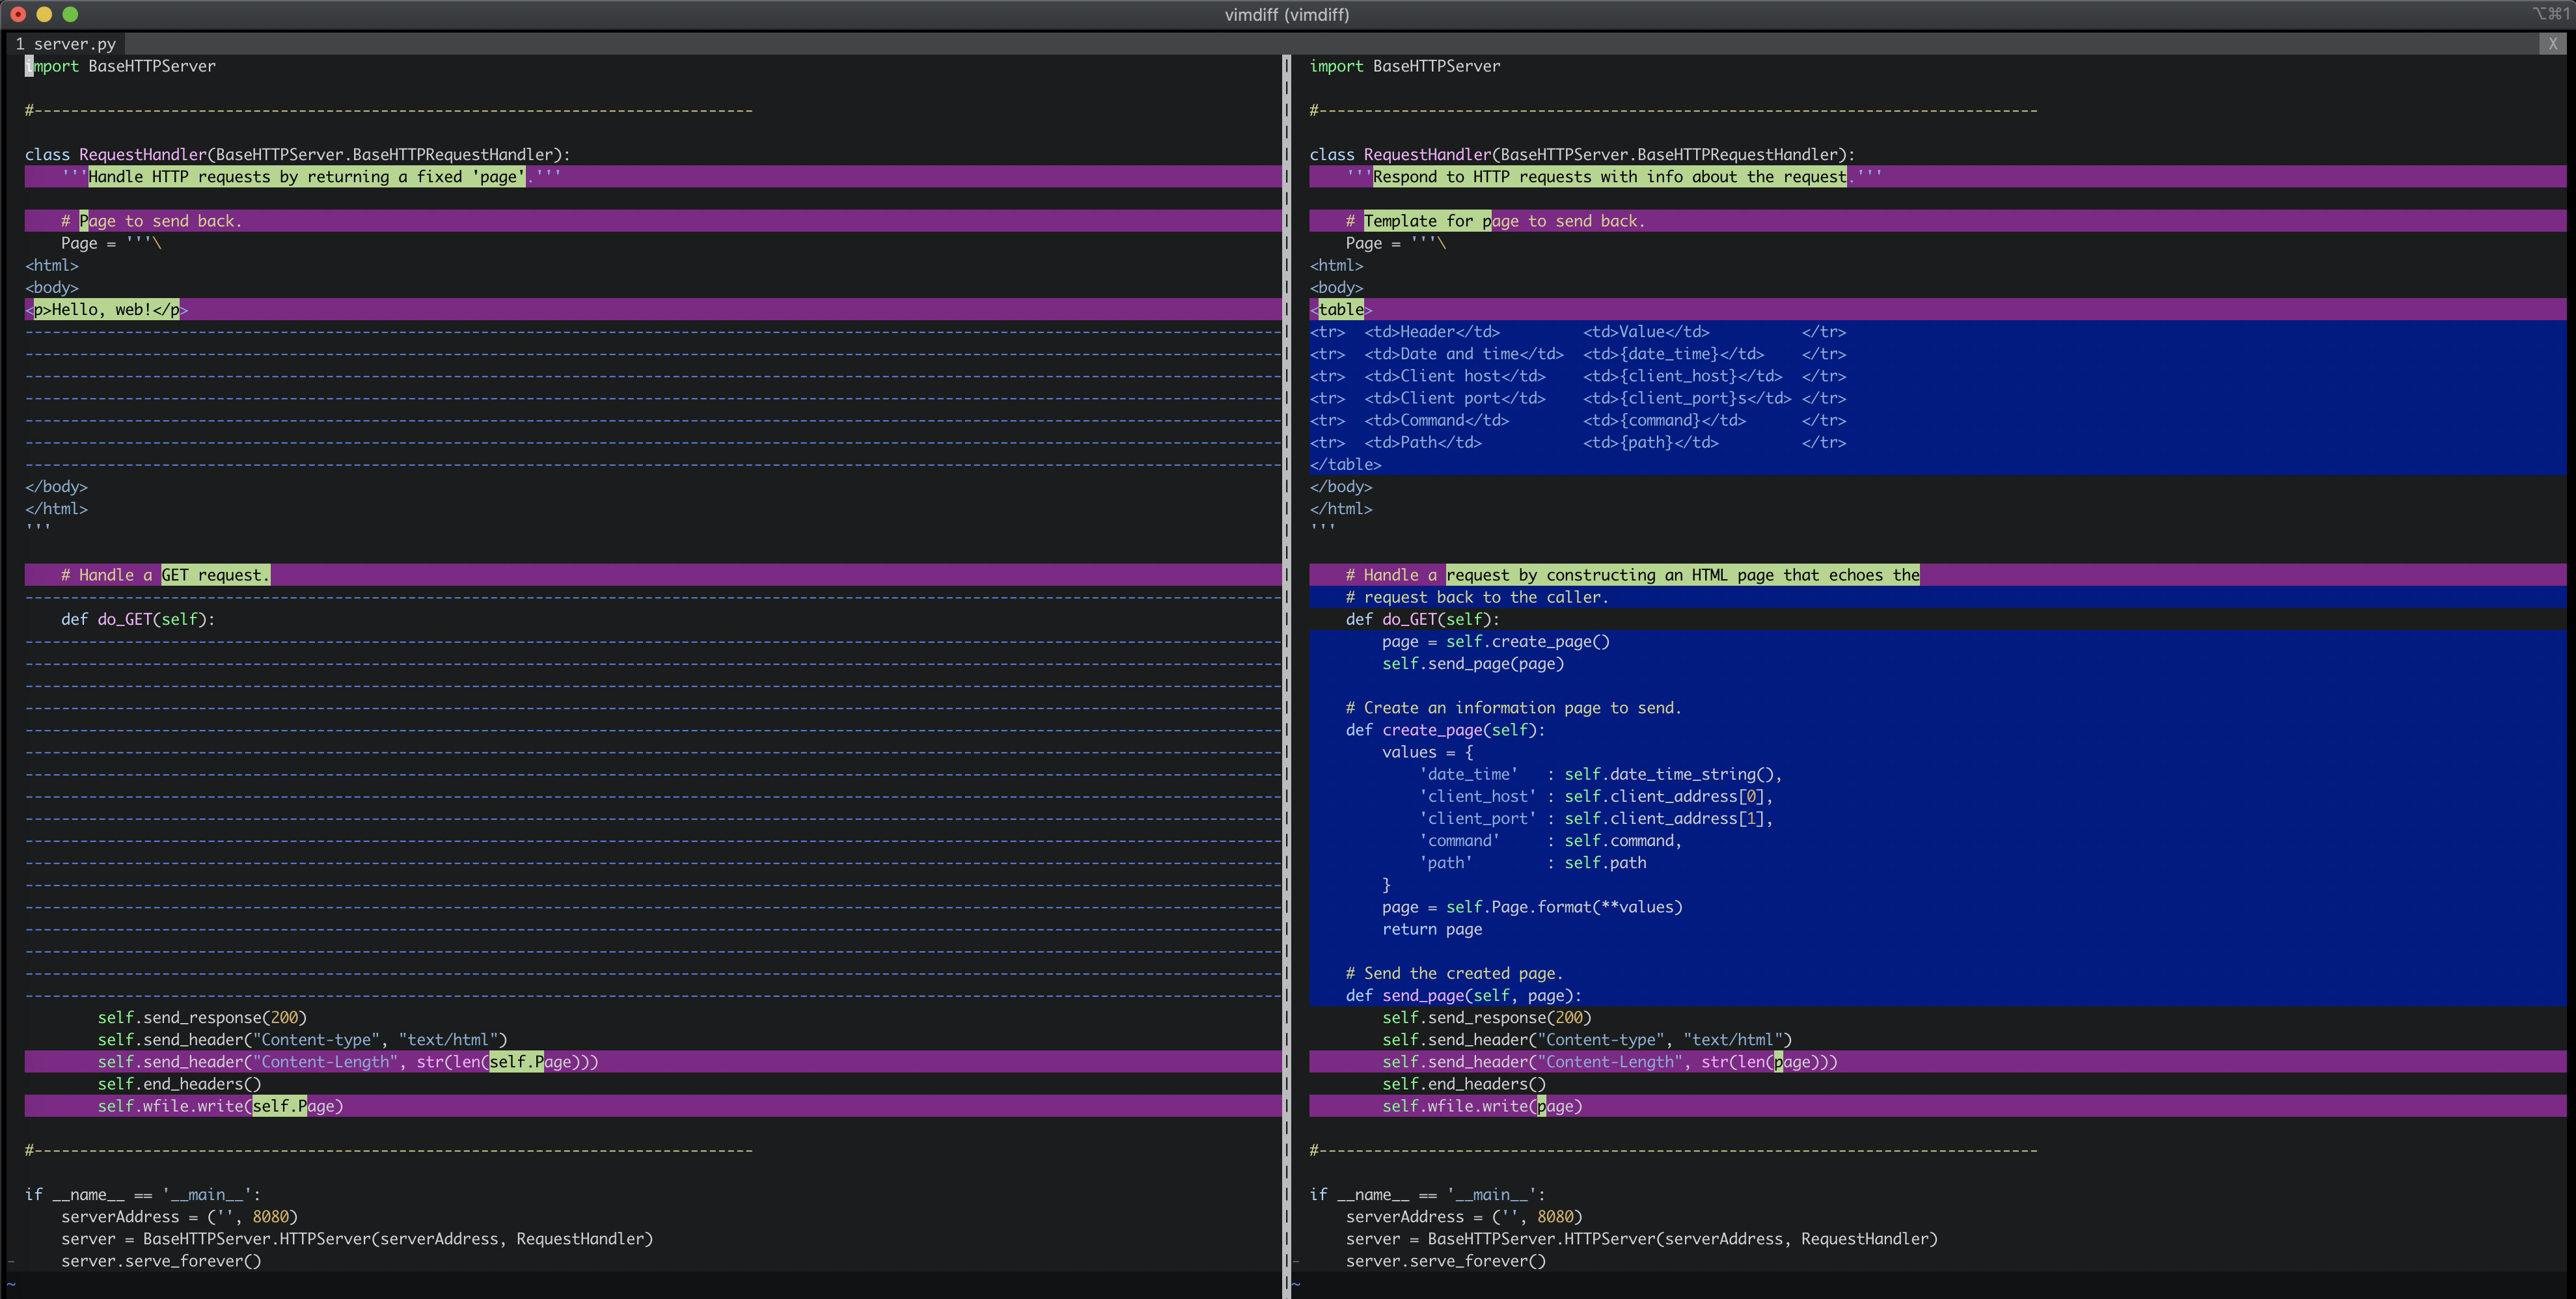Viewport: 2576px width, 1299px height.
Task: Click 'page = self.Page.format(**values)'
Action: point(1533,907)
